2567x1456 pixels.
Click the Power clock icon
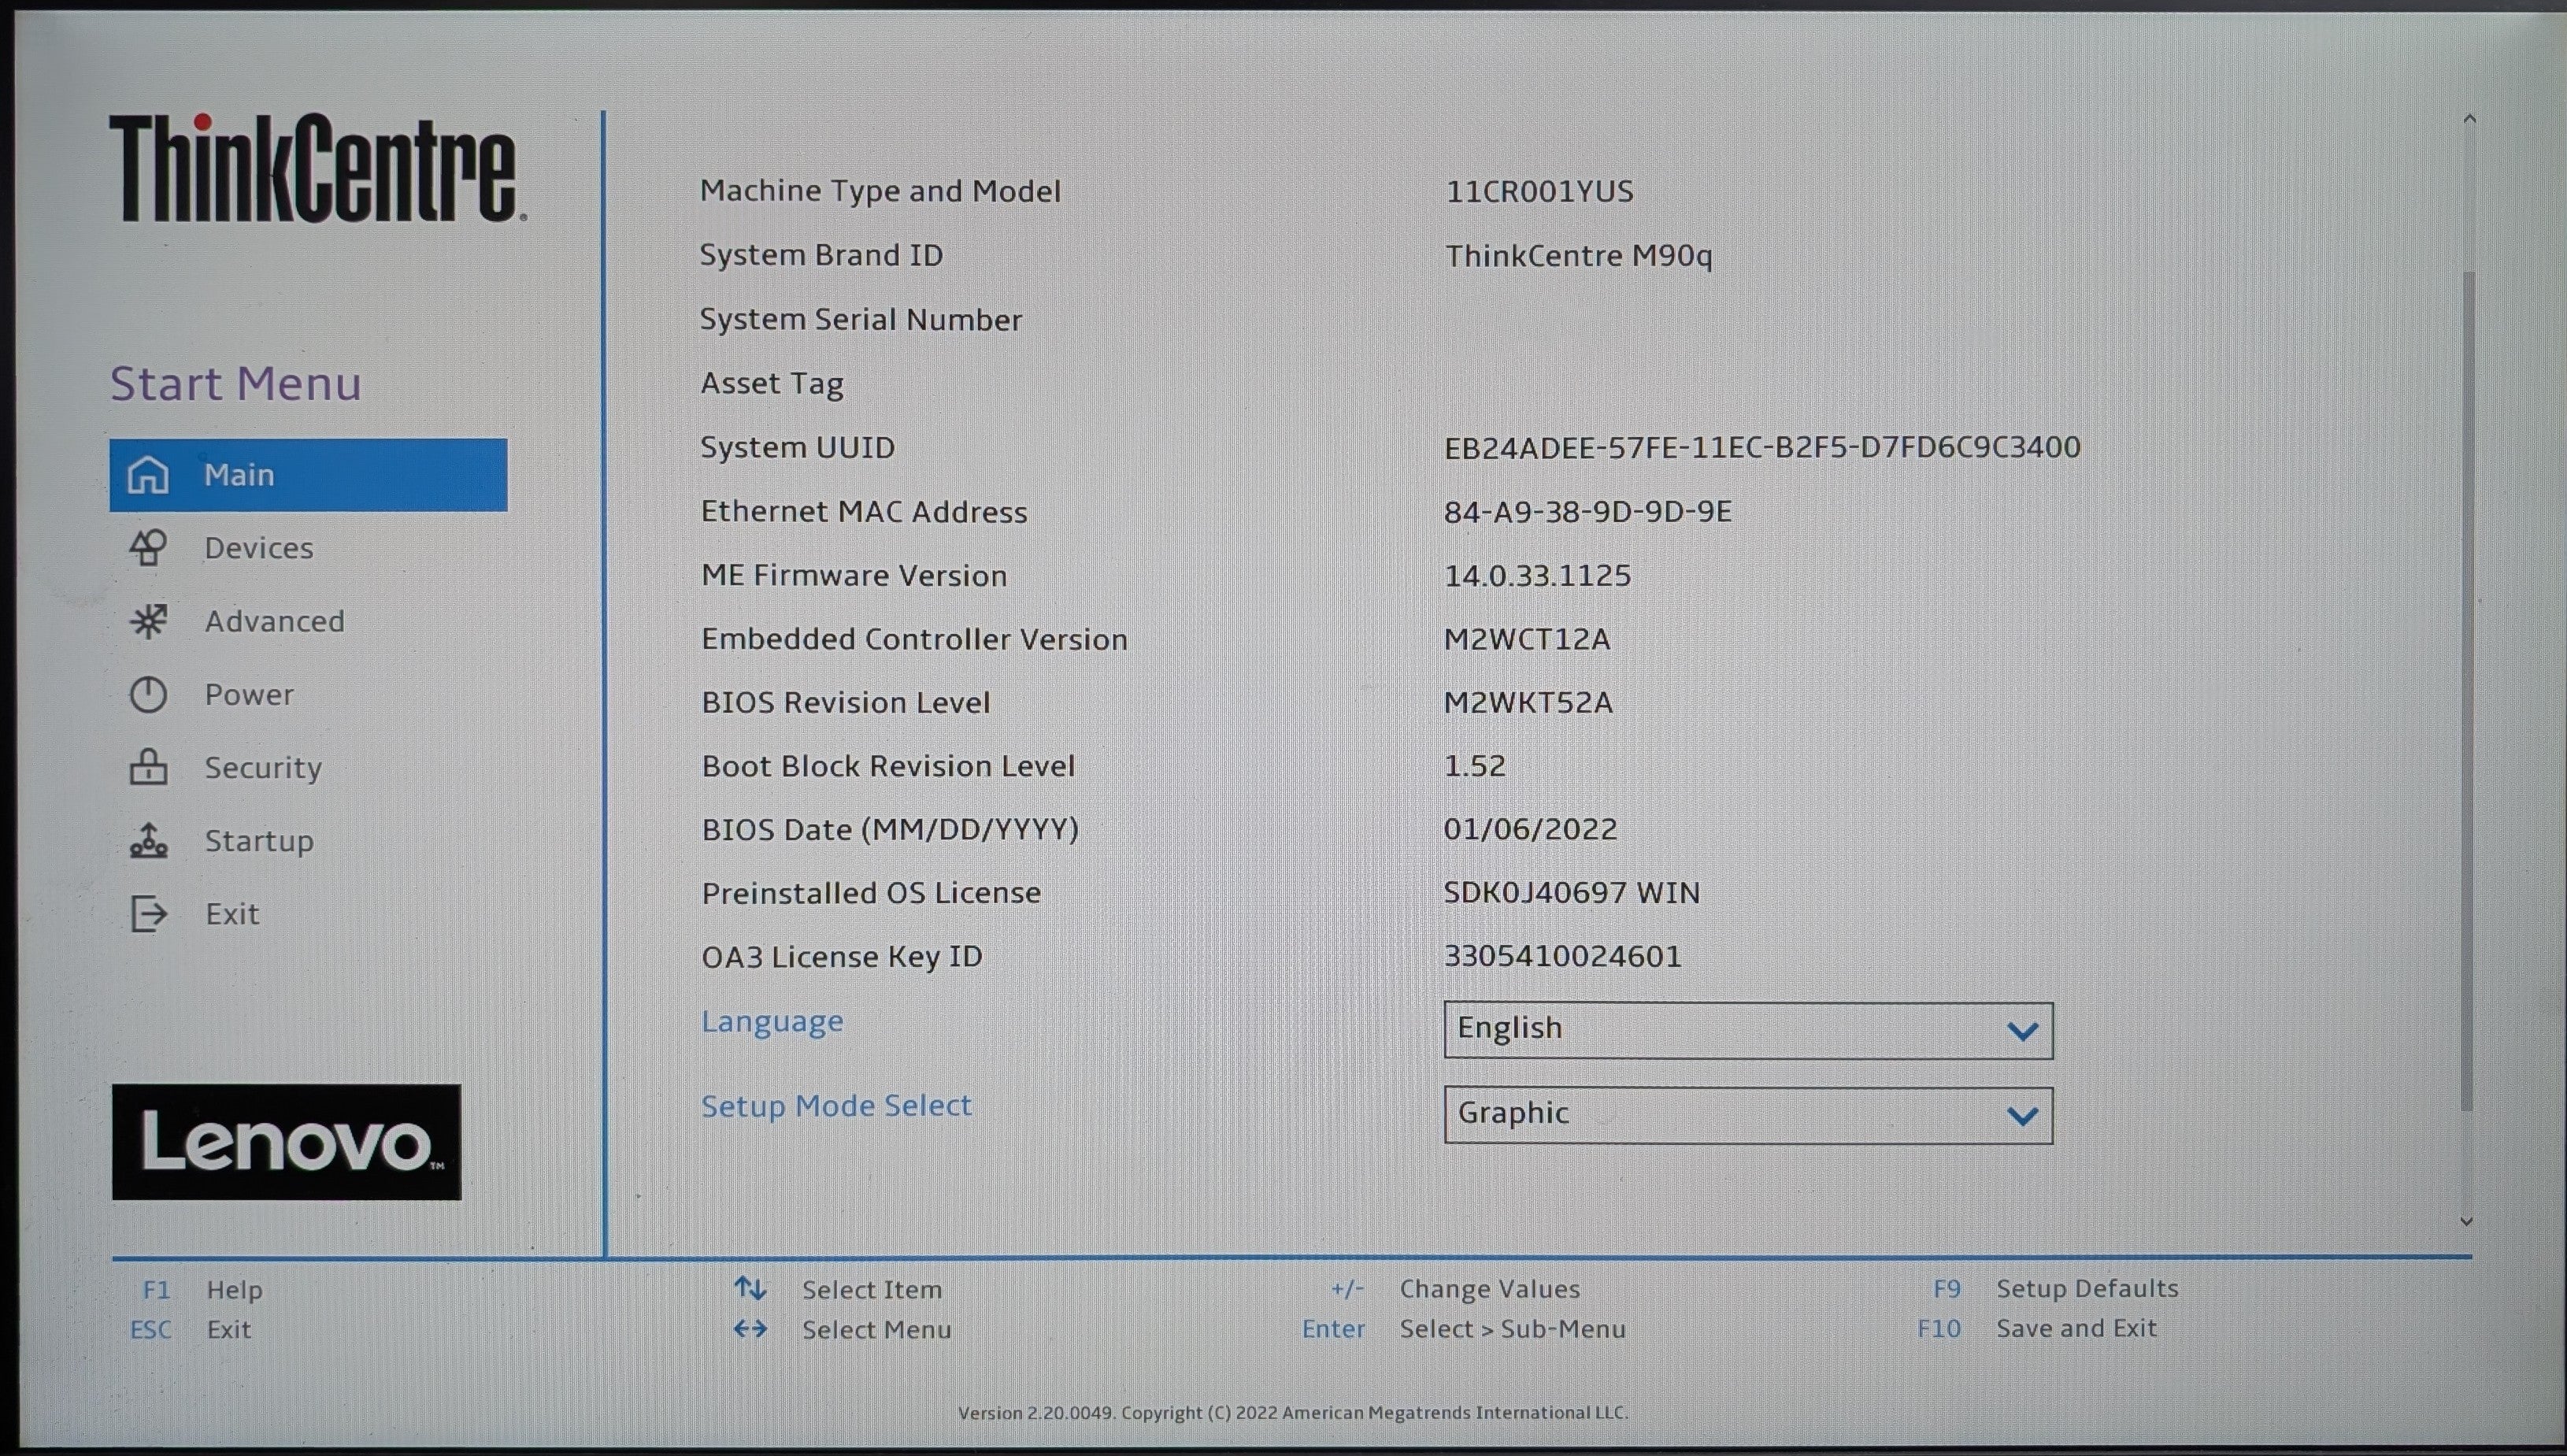(x=148, y=695)
